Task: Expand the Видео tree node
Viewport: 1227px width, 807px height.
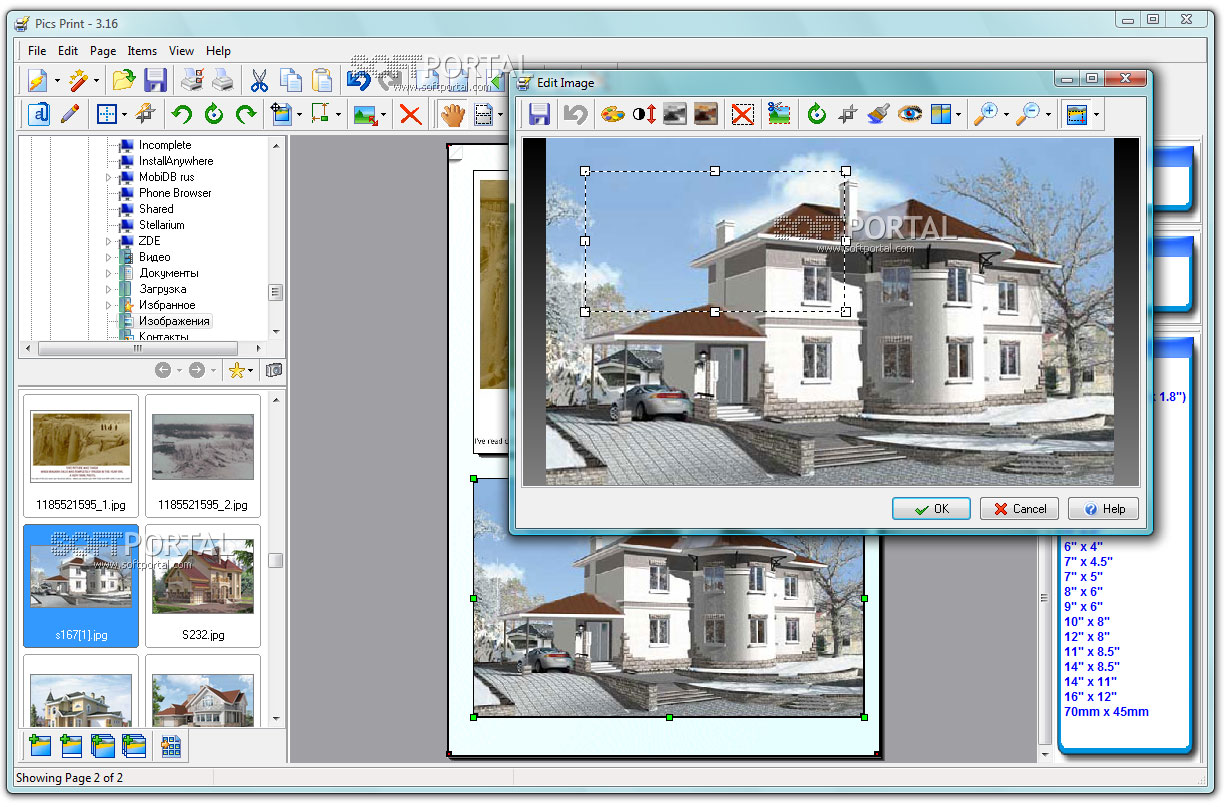Action: [109, 257]
